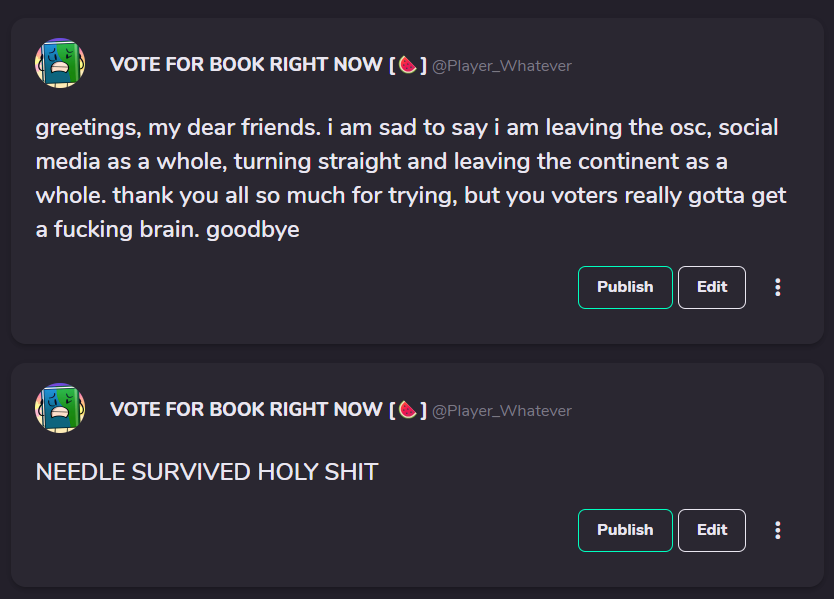
Task: Click the NEEDLE SURVIVED HOLY SHIT text
Action: pos(207,472)
